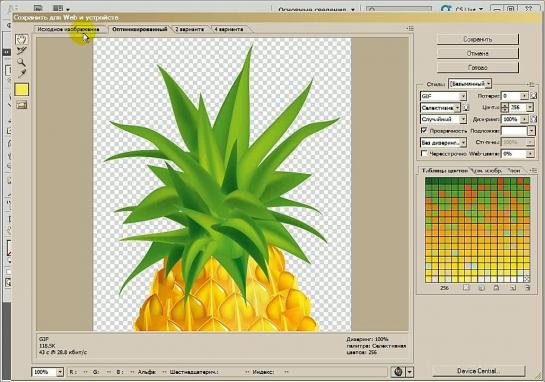Click the lock selected color icon
The image size is (545, 382).
[497, 288]
